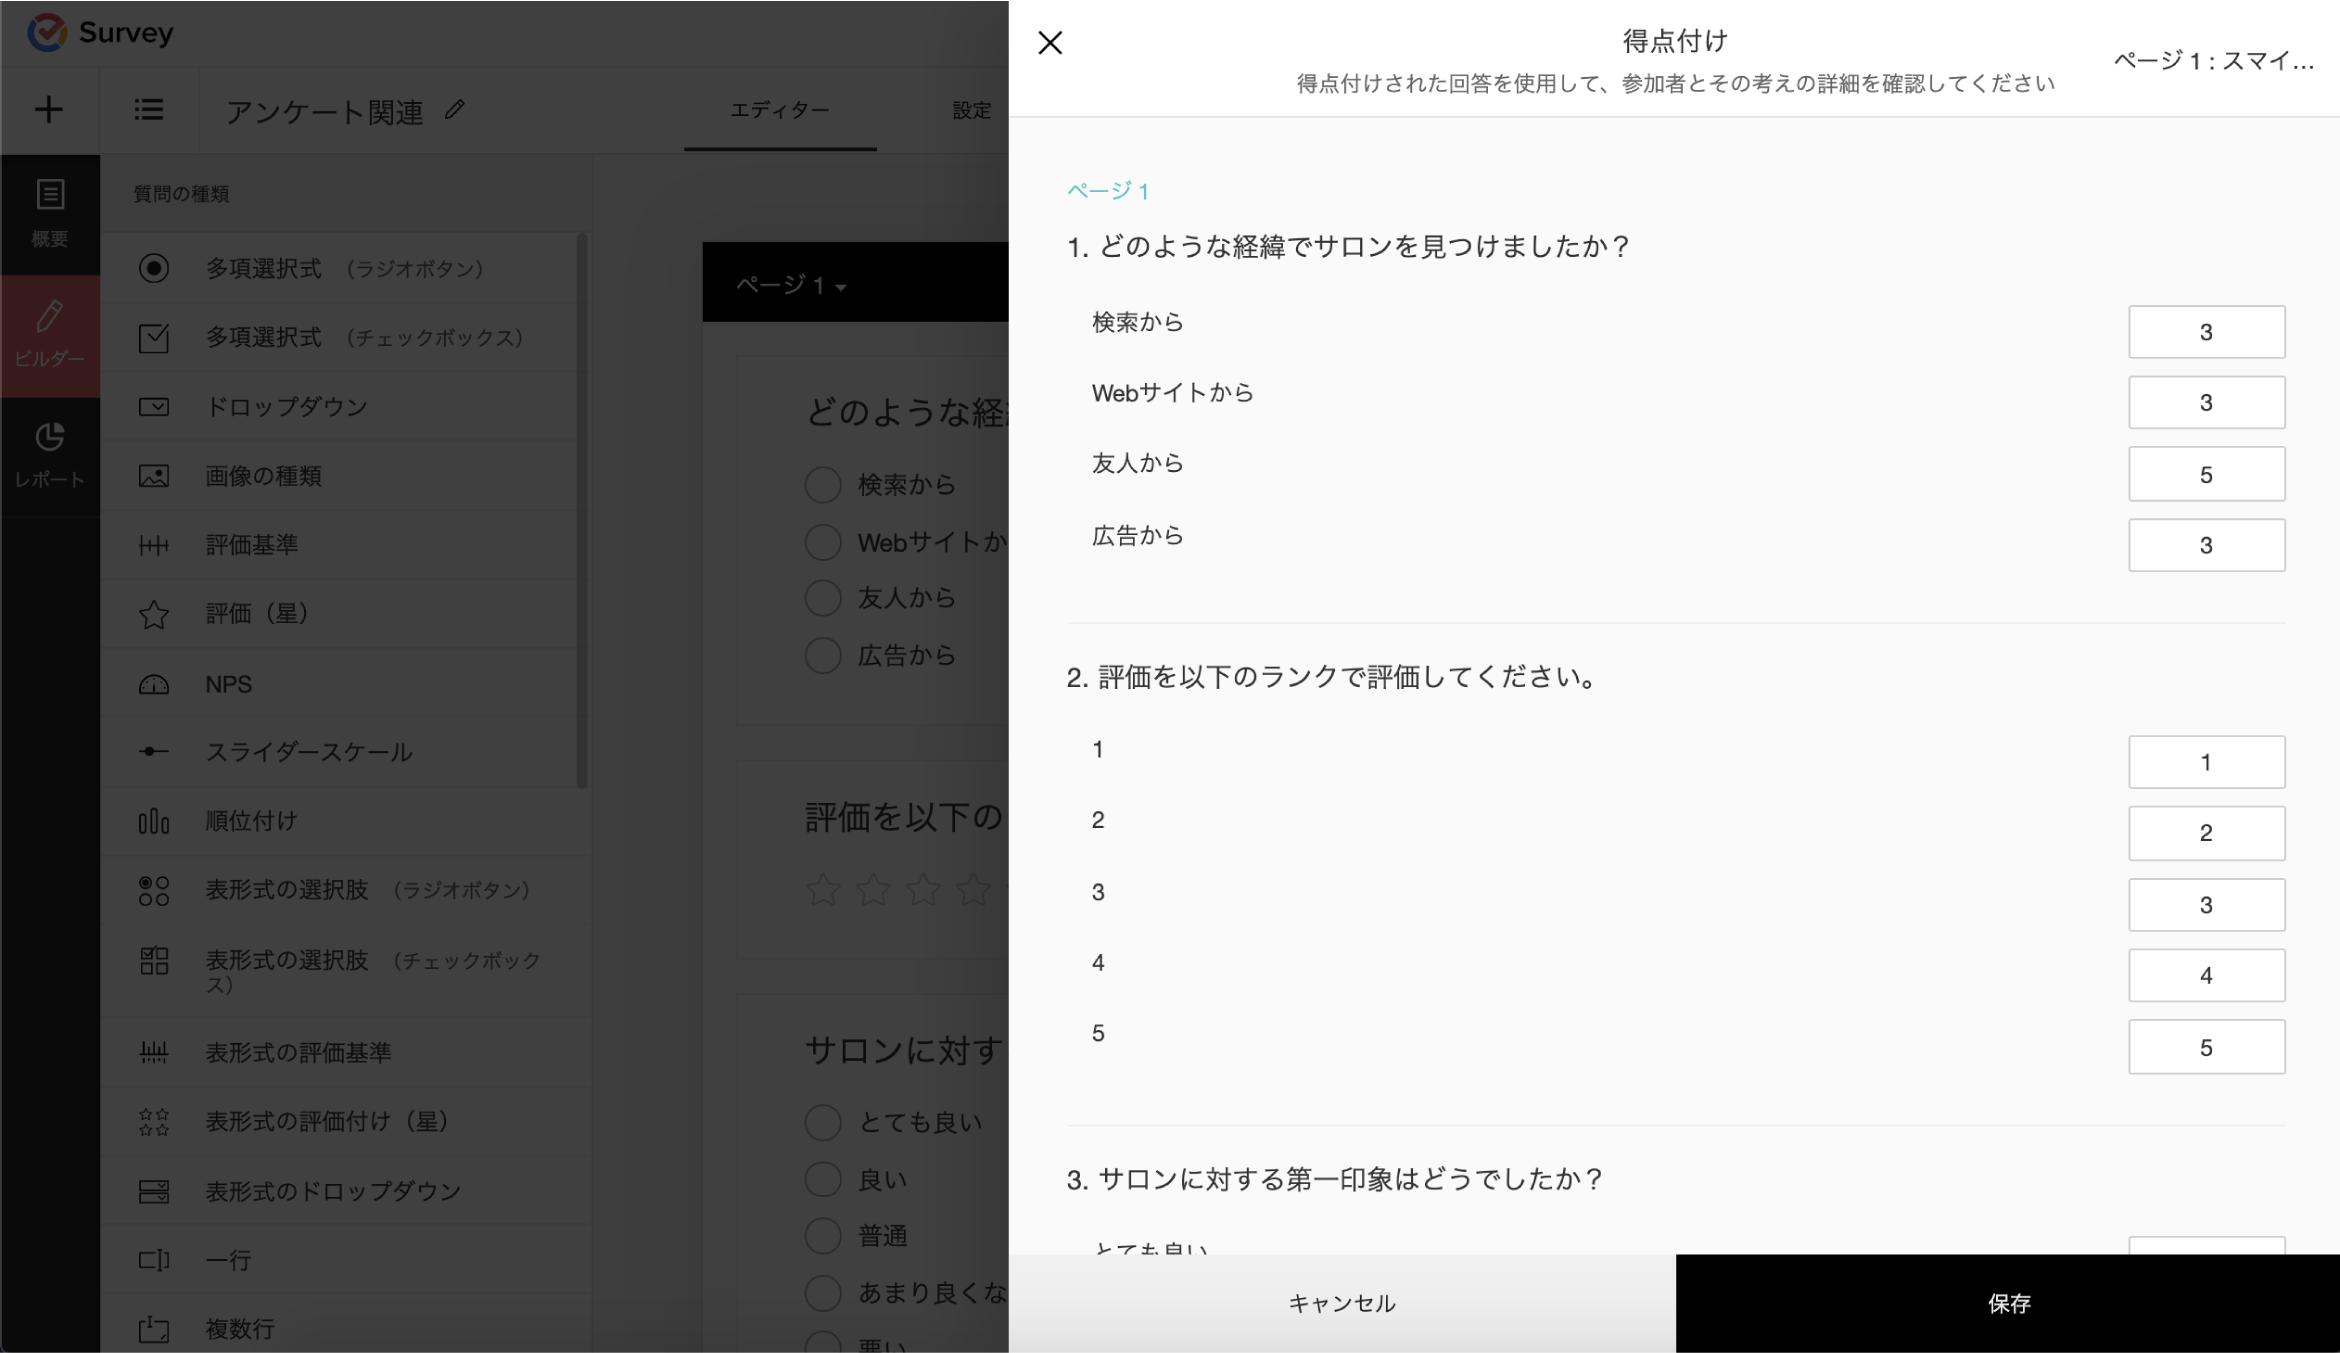Open the list menu icon in the toolbar
This screenshot has height=1353, width=2340.
click(149, 110)
